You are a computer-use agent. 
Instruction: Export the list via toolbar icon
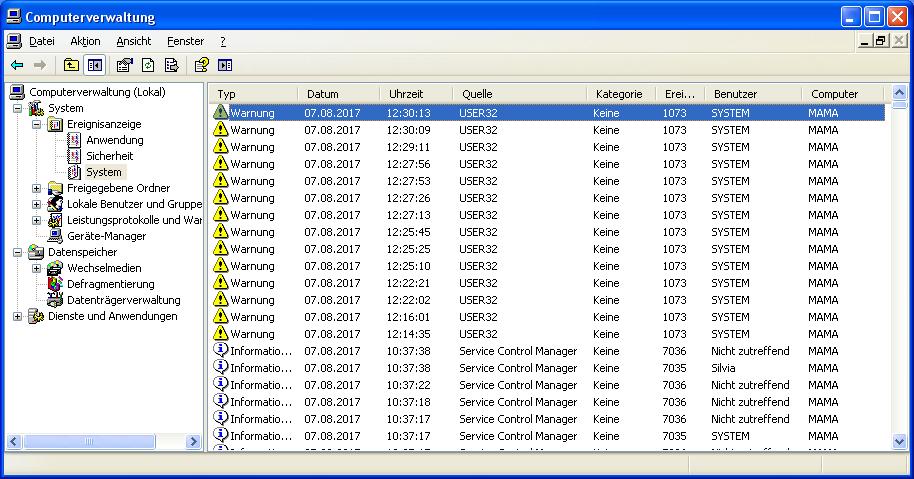point(171,65)
